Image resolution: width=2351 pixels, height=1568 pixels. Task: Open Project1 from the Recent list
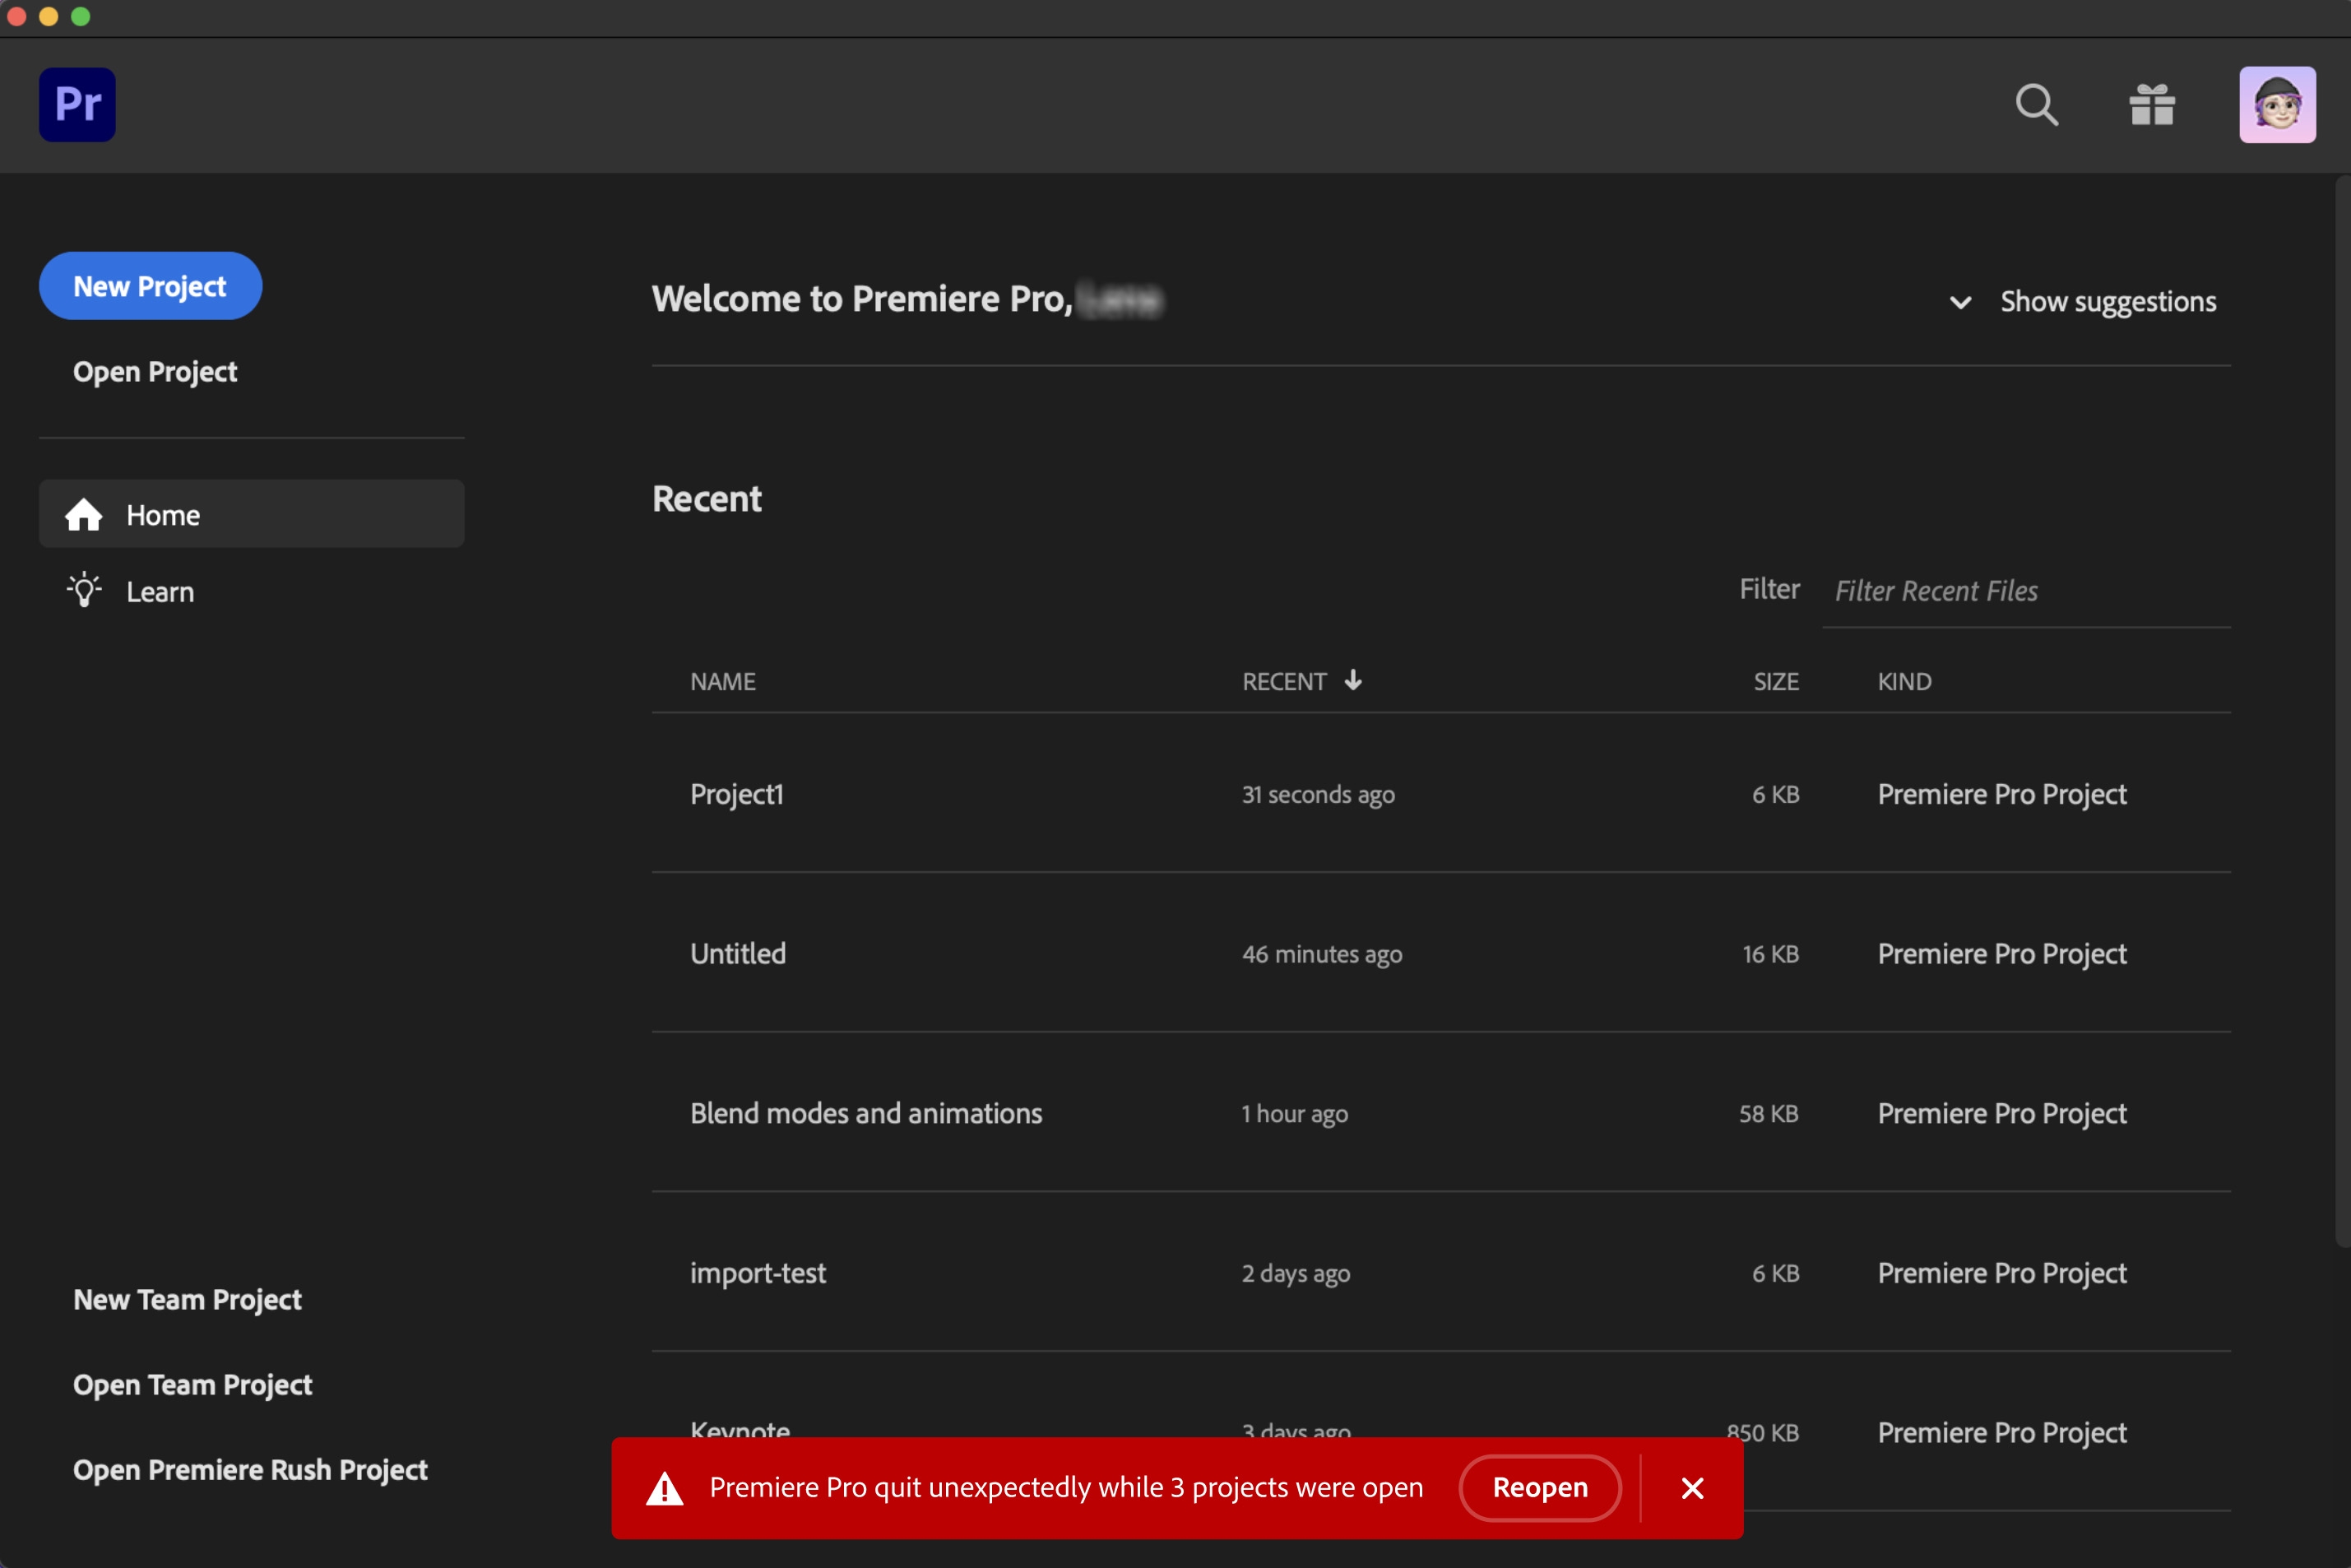(737, 794)
